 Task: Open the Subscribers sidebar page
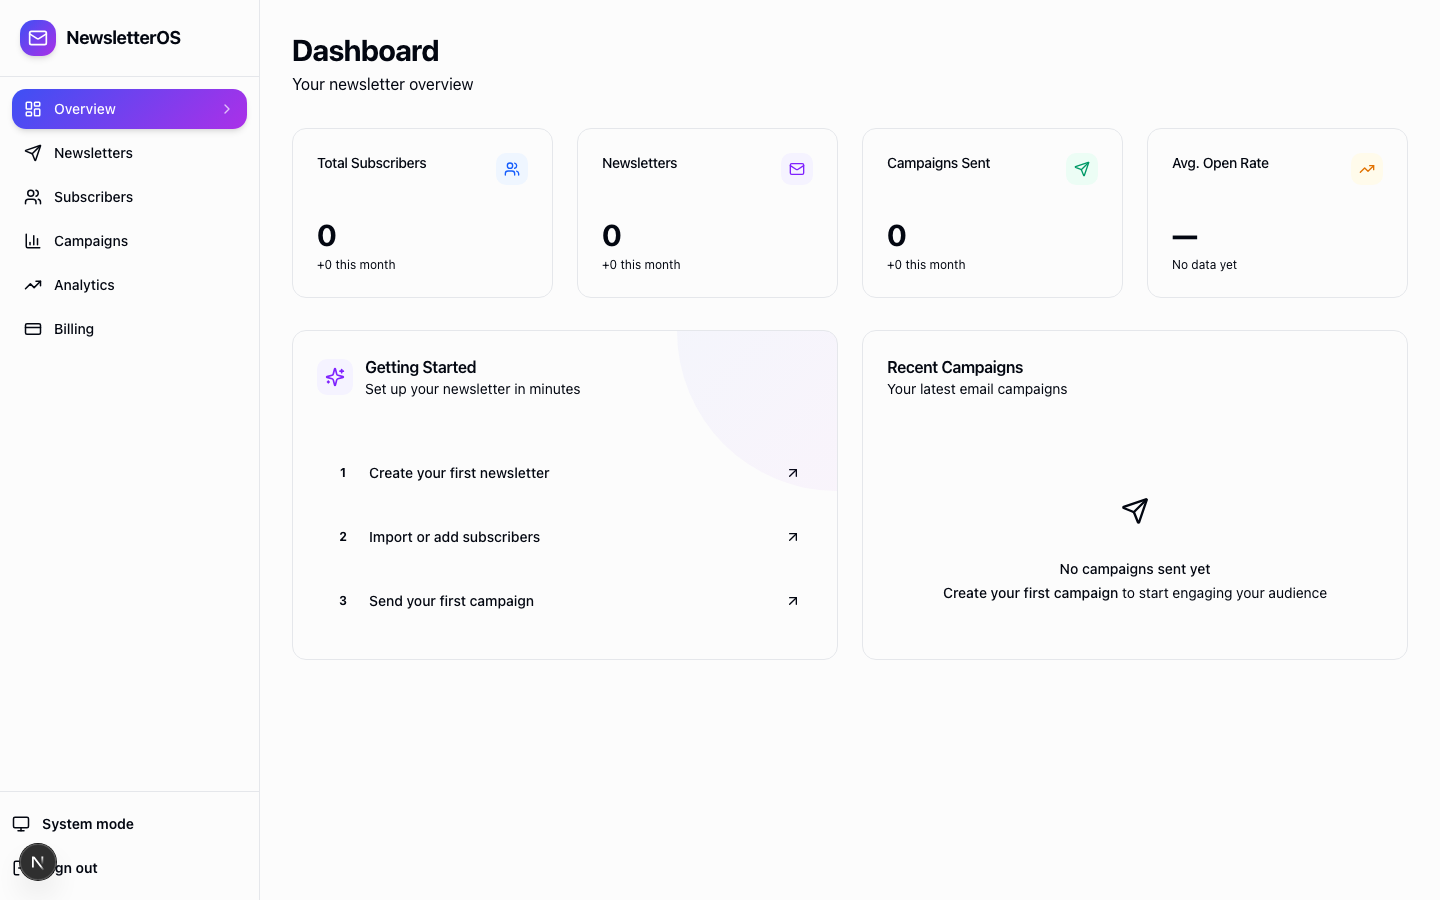click(x=129, y=197)
